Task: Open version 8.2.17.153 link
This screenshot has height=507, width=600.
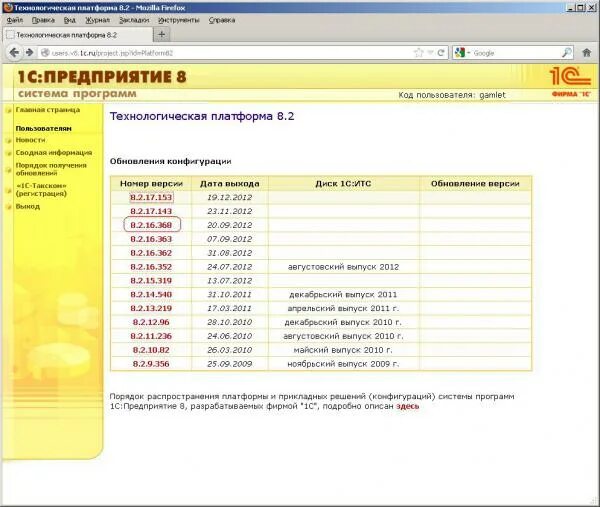Action: [151, 197]
